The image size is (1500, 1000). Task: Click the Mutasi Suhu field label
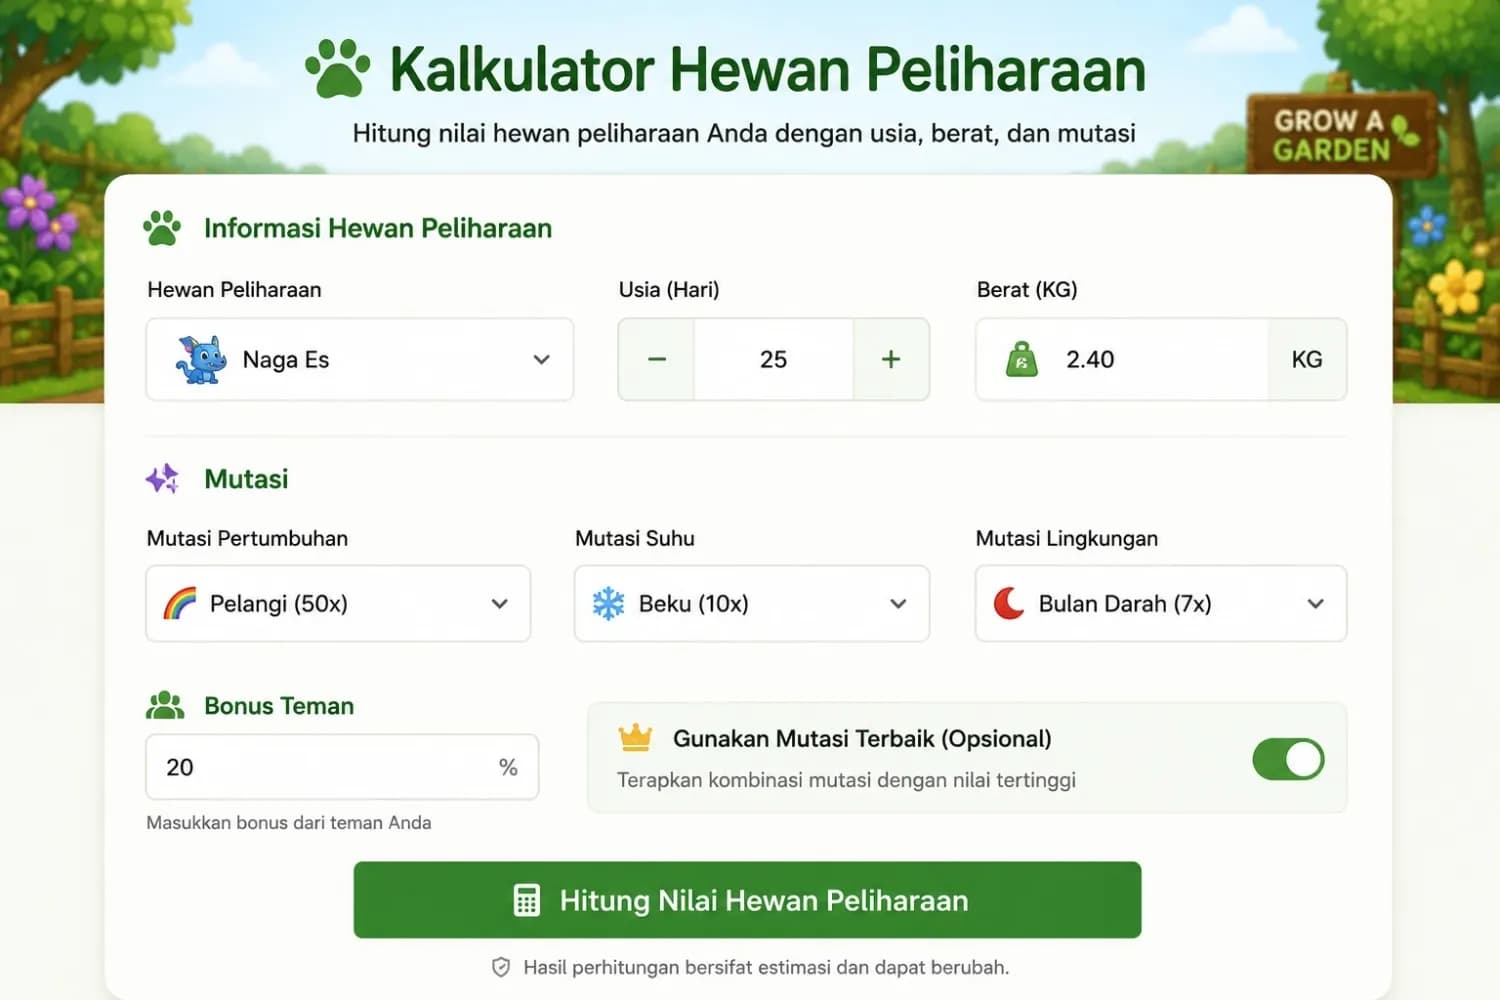coord(635,539)
